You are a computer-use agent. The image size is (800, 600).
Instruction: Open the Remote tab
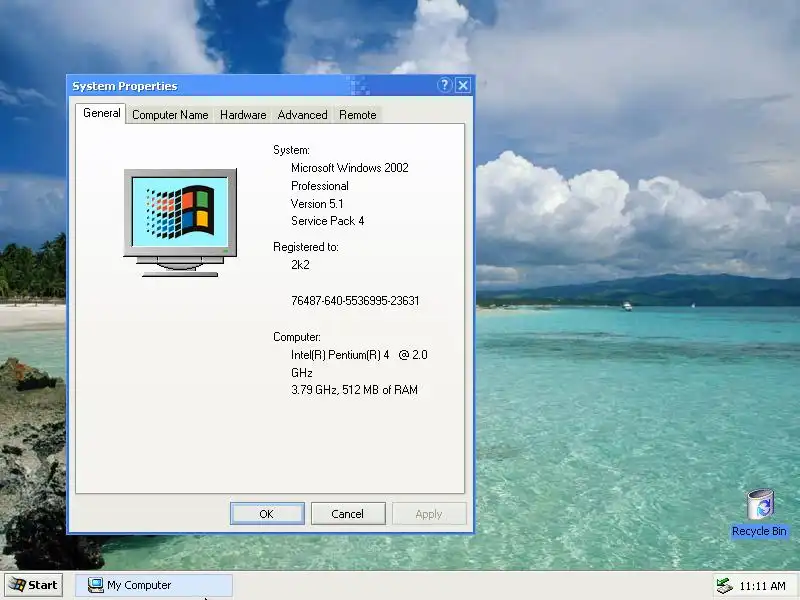(x=358, y=115)
